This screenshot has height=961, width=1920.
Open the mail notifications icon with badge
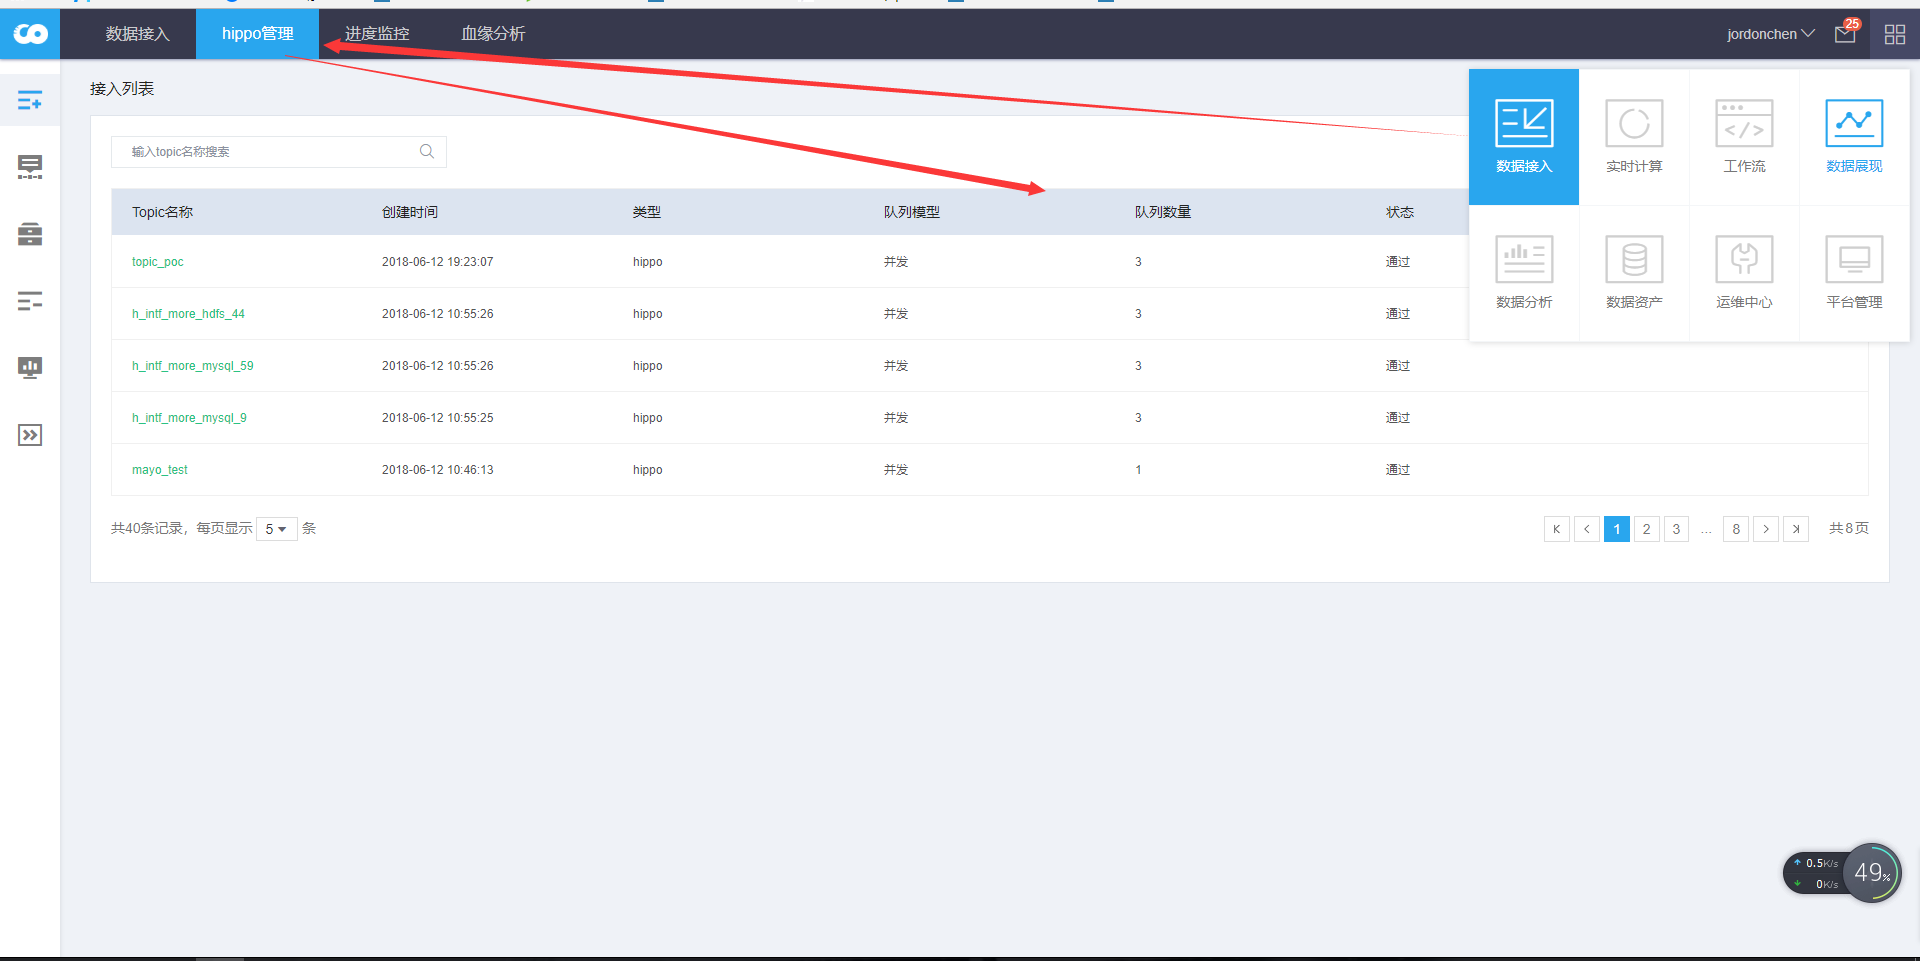click(1846, 33)
